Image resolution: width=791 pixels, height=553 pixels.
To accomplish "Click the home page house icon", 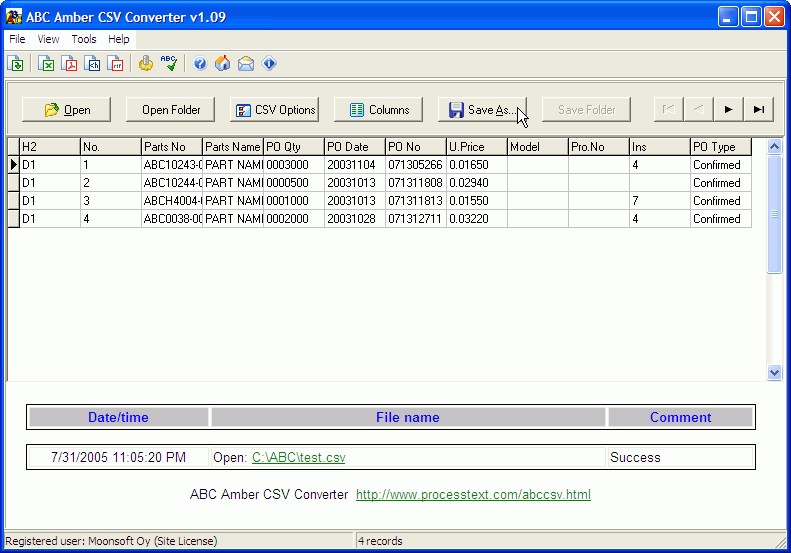I will click(x=222, y=64).
